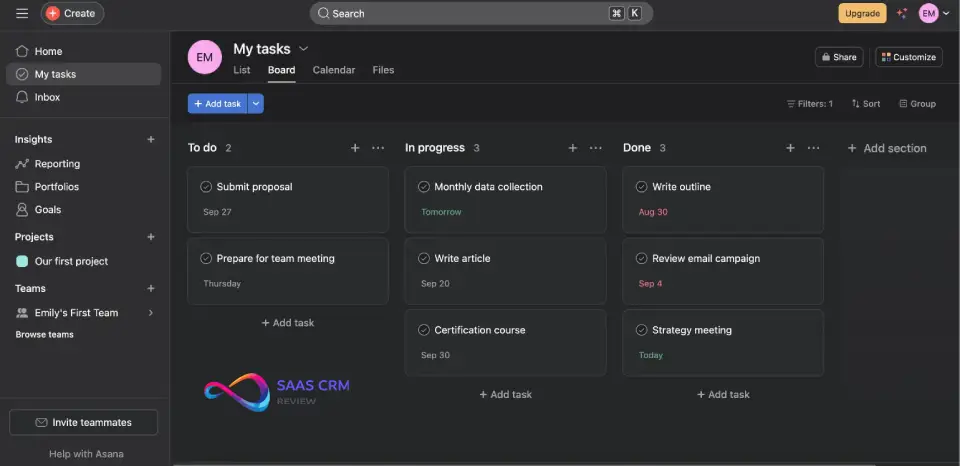The width and height of the screenshot is (960, 466).
Task: Open the Done column three-dot menu
Action: point(813,148)
